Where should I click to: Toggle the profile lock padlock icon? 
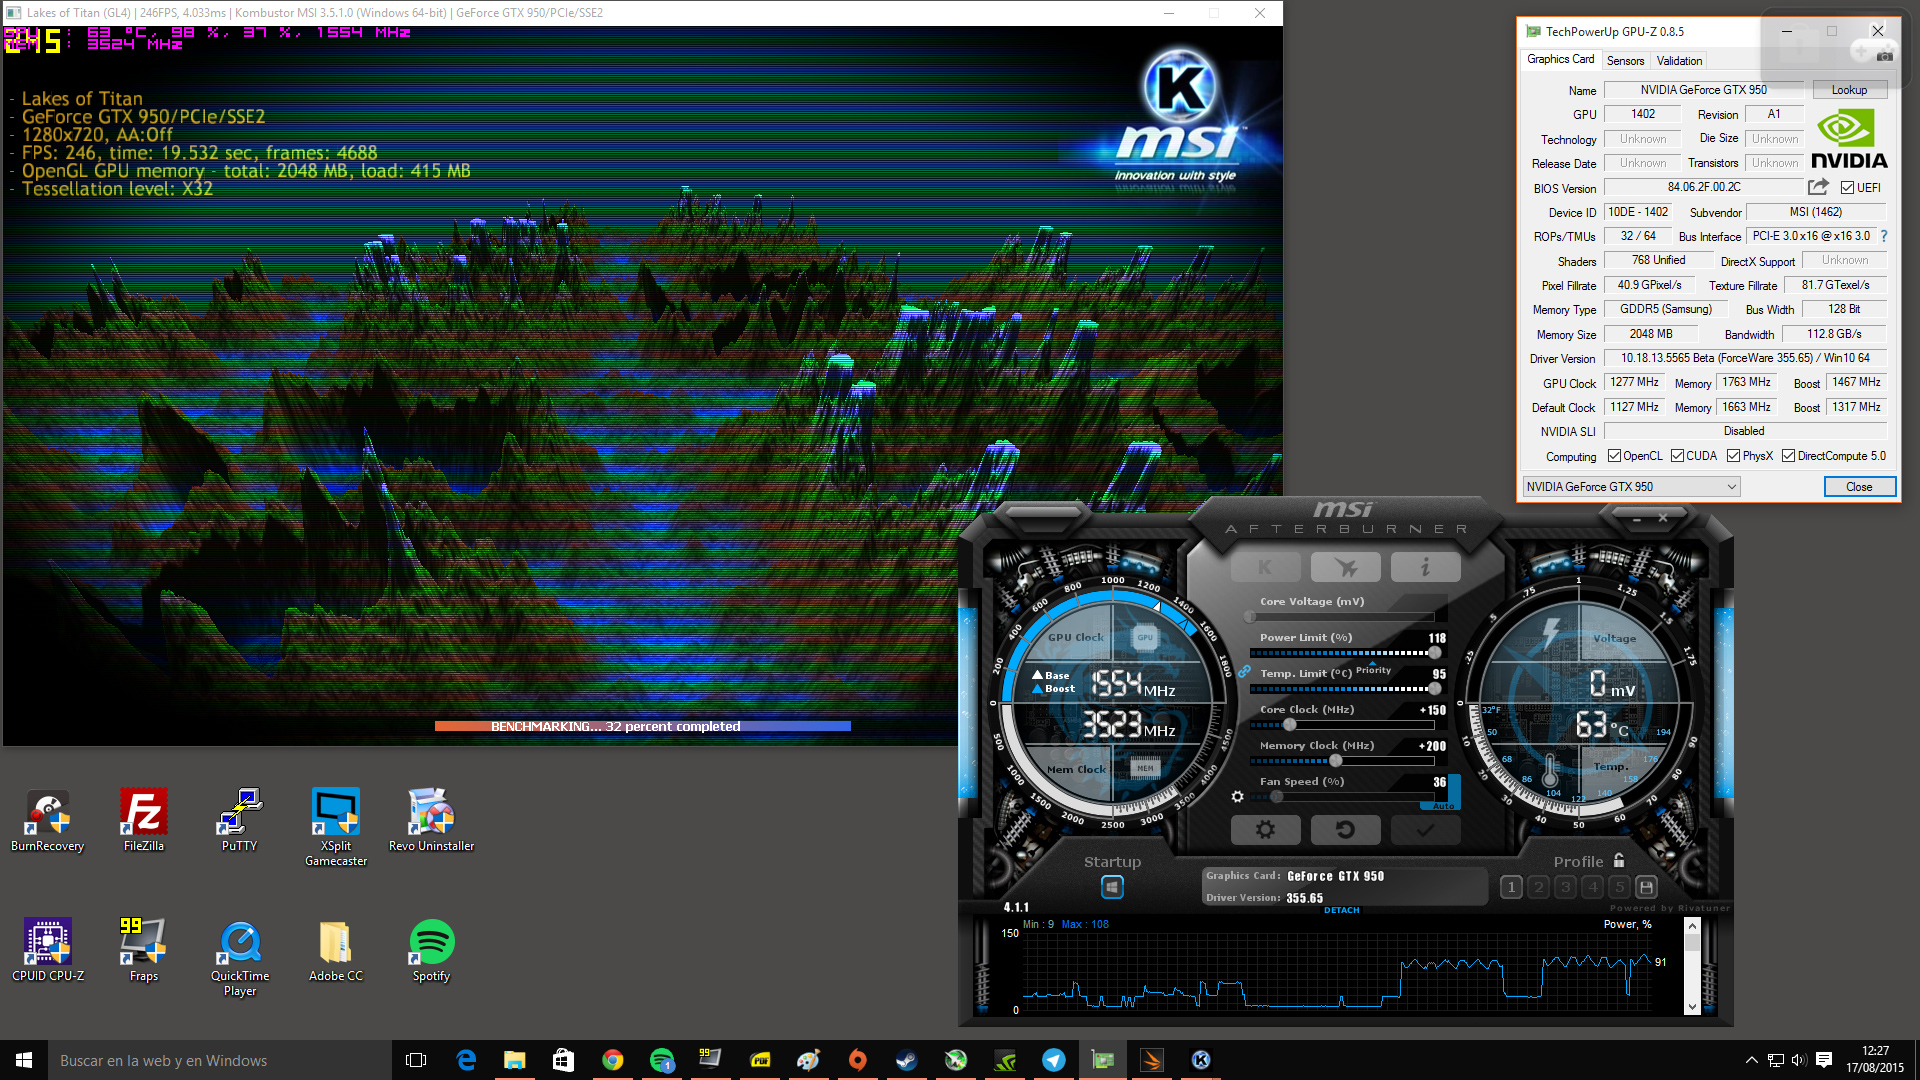(1619, 860)
